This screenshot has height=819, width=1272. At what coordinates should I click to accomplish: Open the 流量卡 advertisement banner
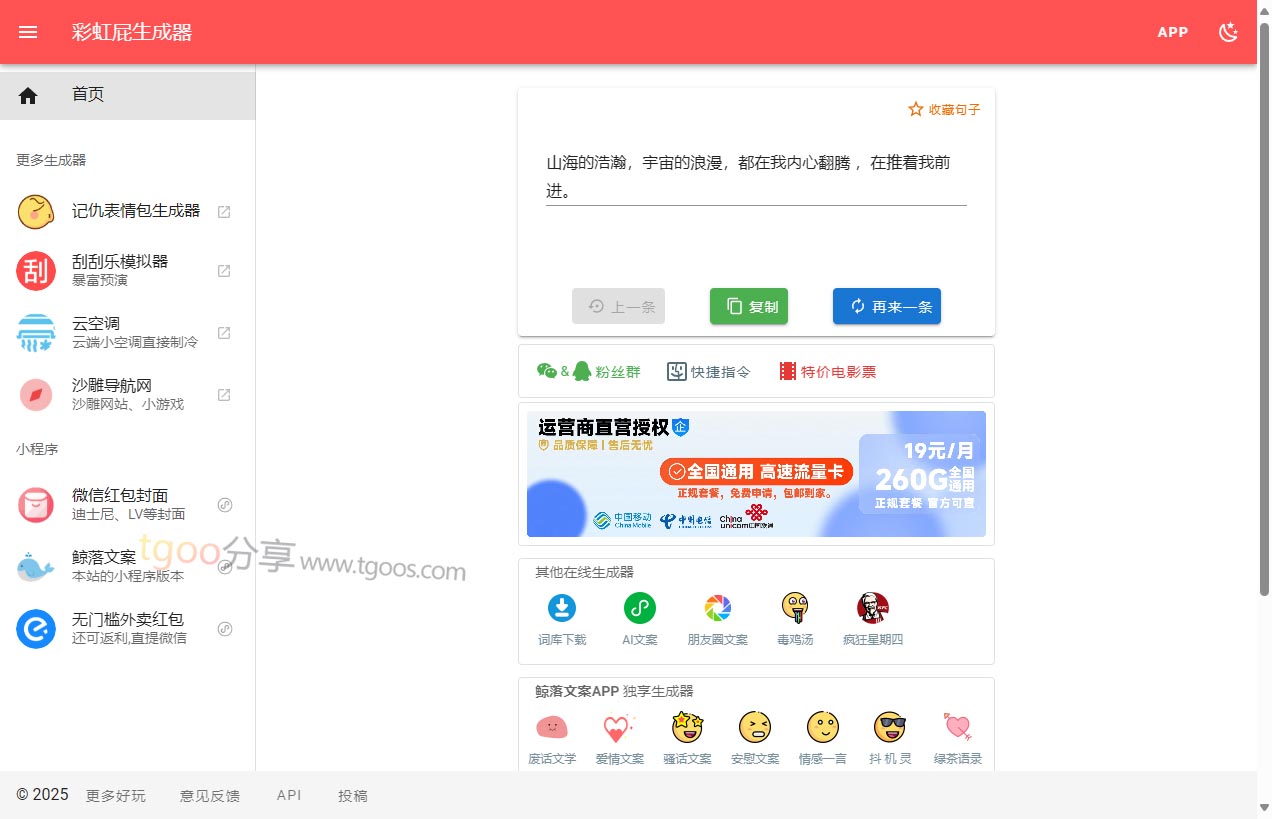pyautogui.click(x=756, y=474)
